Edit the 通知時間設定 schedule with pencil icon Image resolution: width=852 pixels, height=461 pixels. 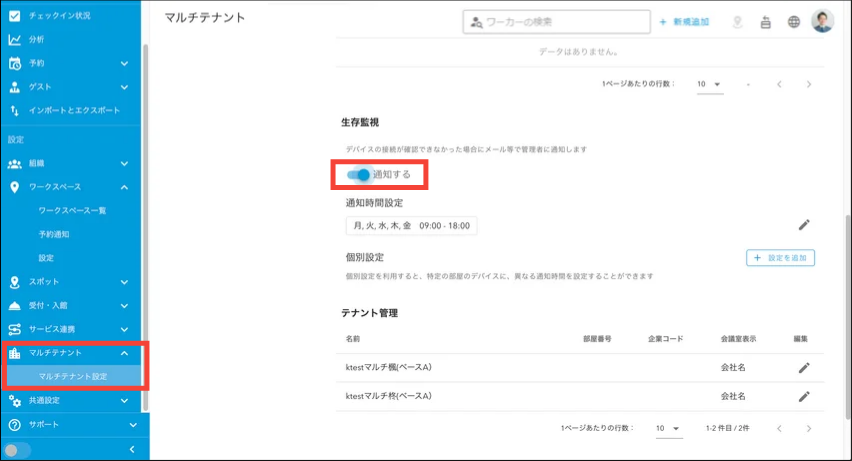pyautogui.click(x=803, y=226)
